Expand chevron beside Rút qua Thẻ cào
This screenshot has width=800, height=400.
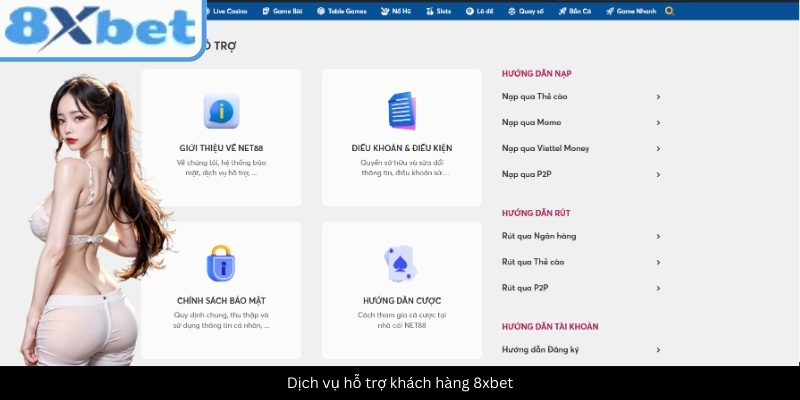pos(658,262)
